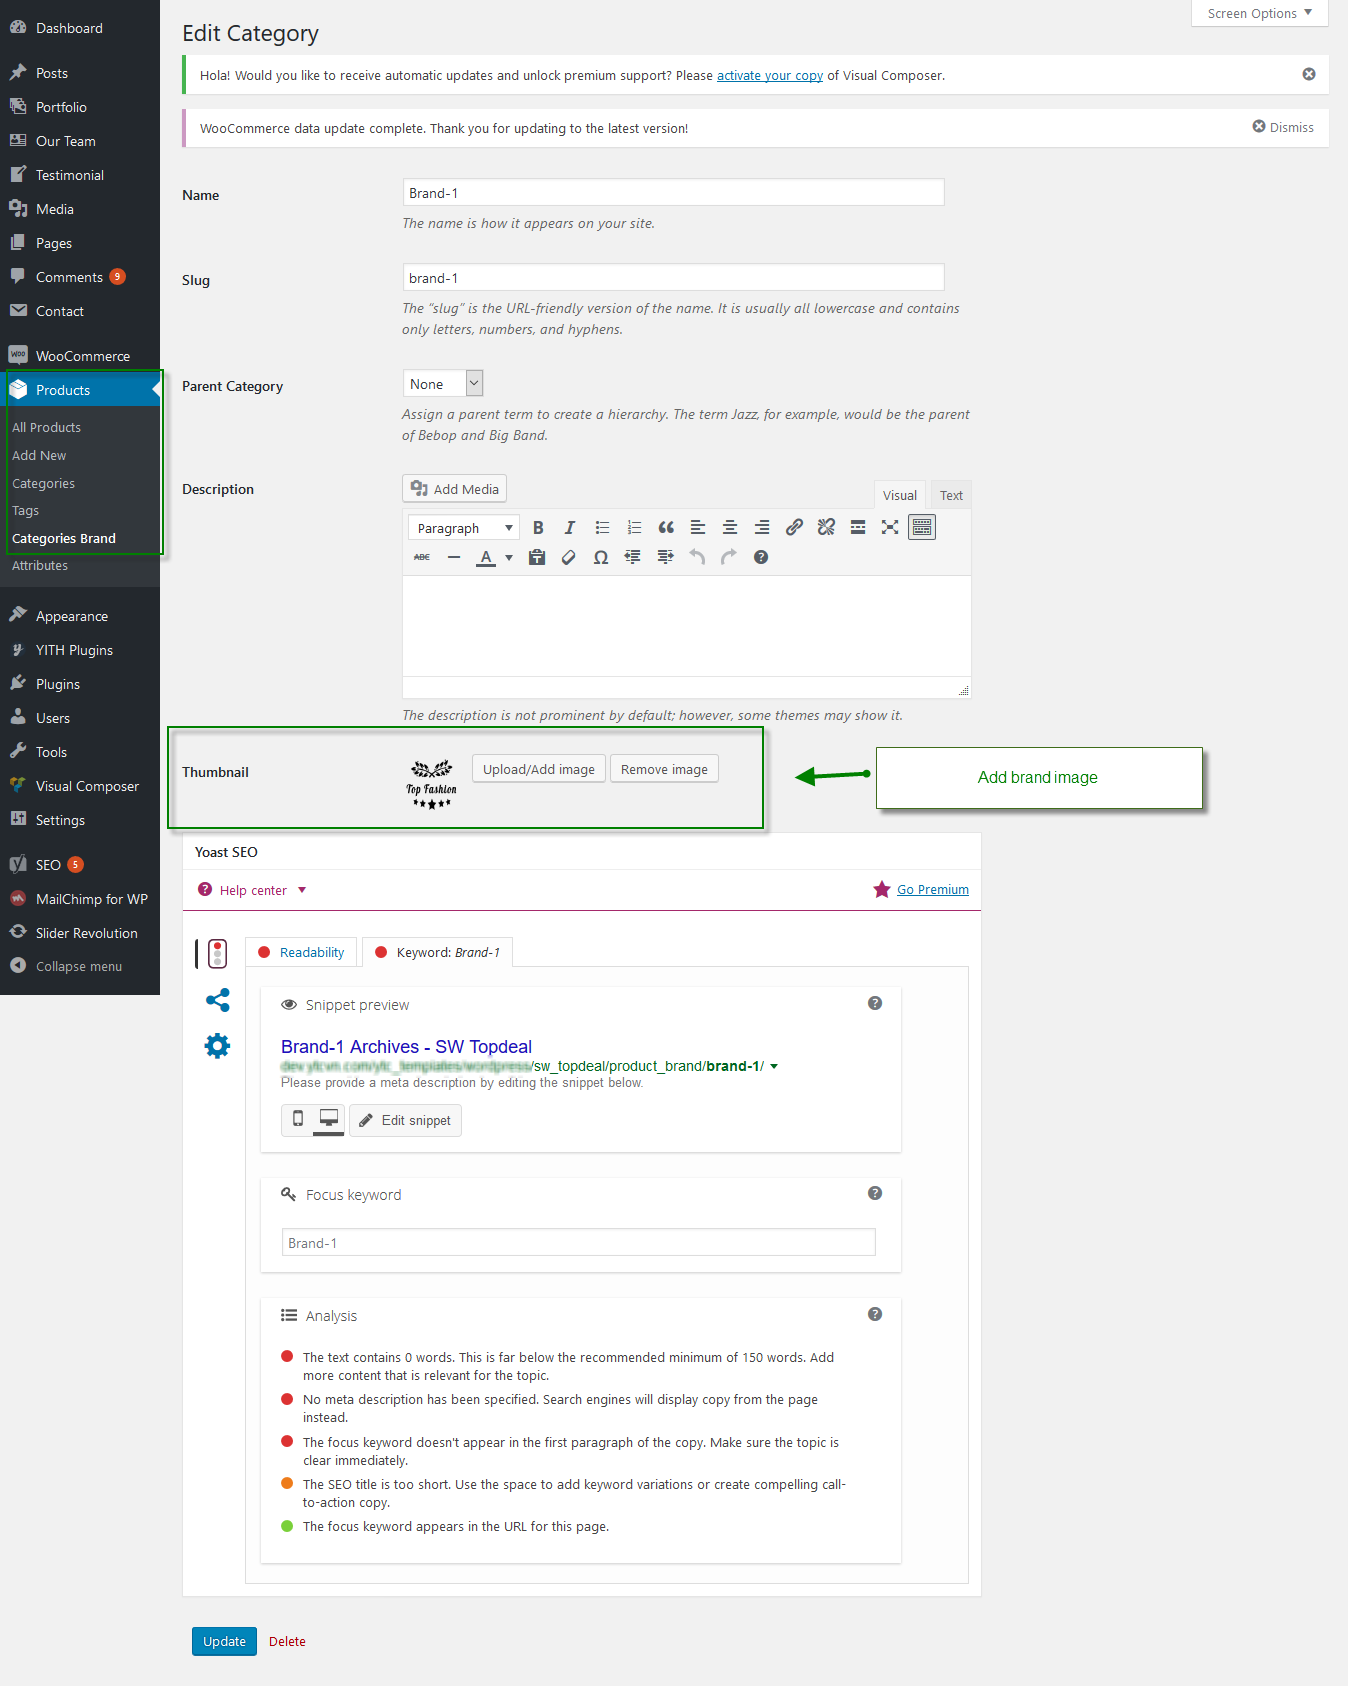This screenshot has height=1686, width=1348.
Task: Open the text color picker arrow
Action: tap(509, 558)
